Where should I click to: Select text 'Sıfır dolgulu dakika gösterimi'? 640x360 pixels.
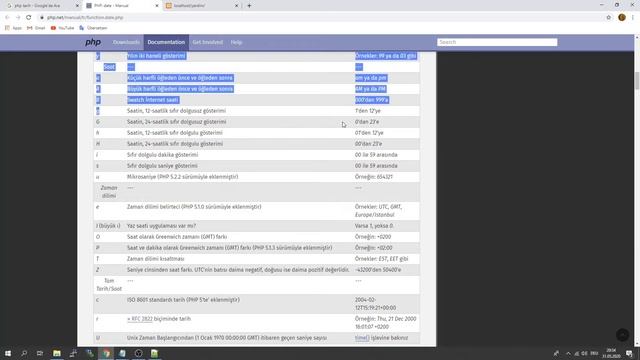[x=162, y=155]
